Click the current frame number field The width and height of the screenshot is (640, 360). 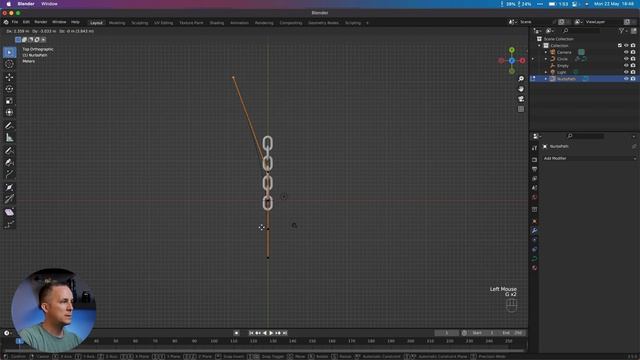[x=447, y=333]
